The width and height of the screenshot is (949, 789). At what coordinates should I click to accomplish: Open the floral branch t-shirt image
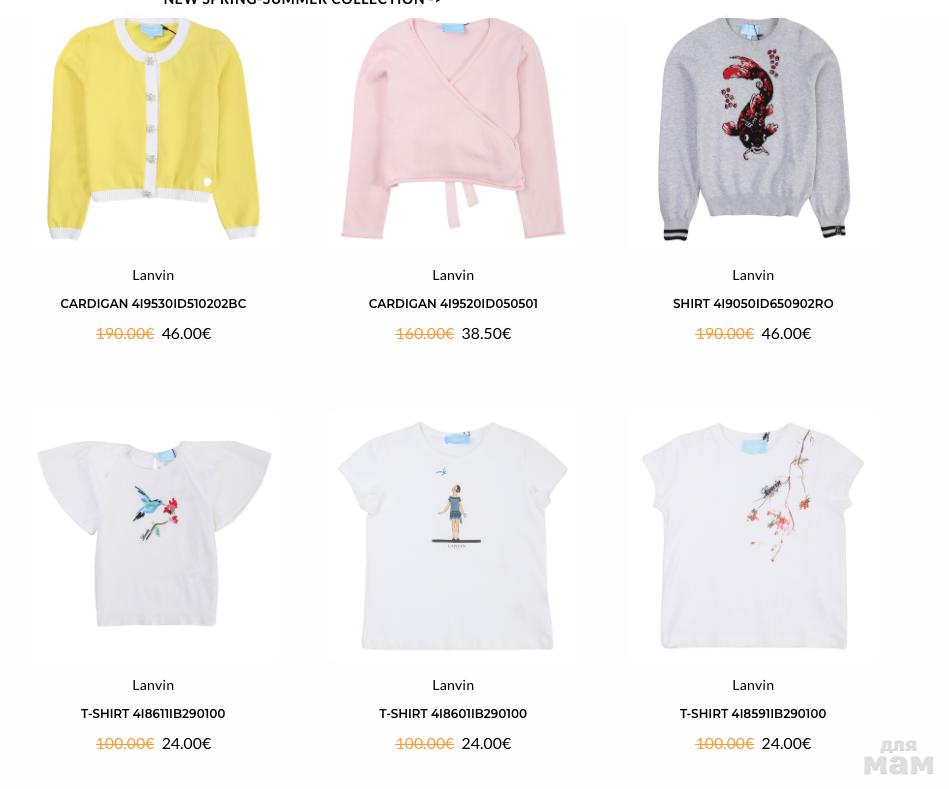(753, 536)
